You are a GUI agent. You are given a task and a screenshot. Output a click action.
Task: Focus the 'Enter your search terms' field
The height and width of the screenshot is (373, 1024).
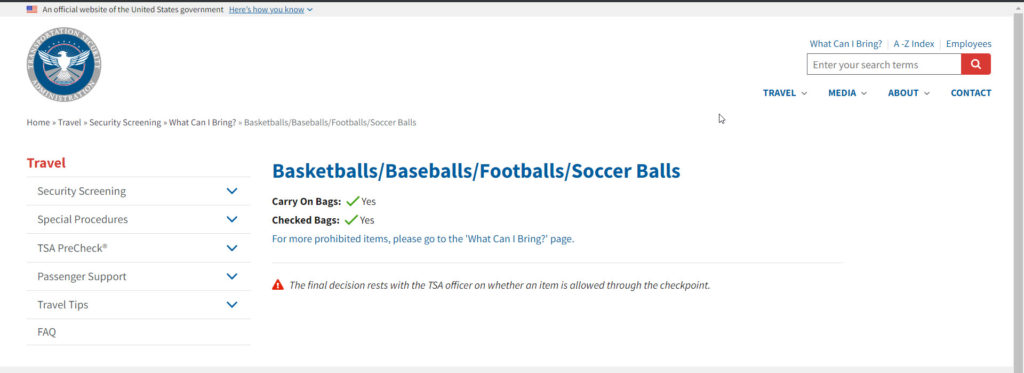[x=884, y=64]
